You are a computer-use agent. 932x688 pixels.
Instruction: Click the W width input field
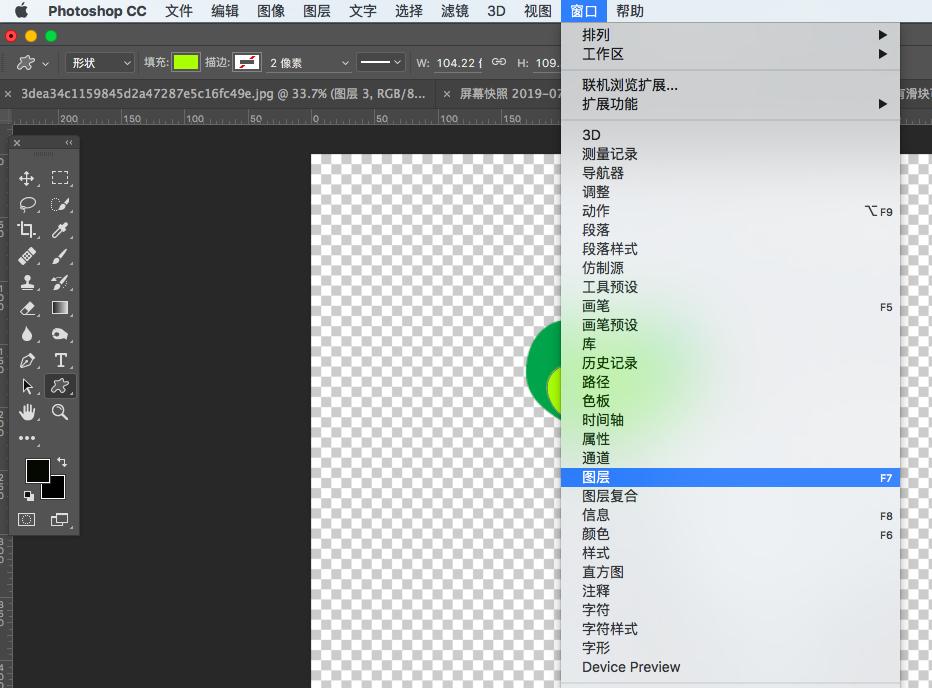pos(458,62)
